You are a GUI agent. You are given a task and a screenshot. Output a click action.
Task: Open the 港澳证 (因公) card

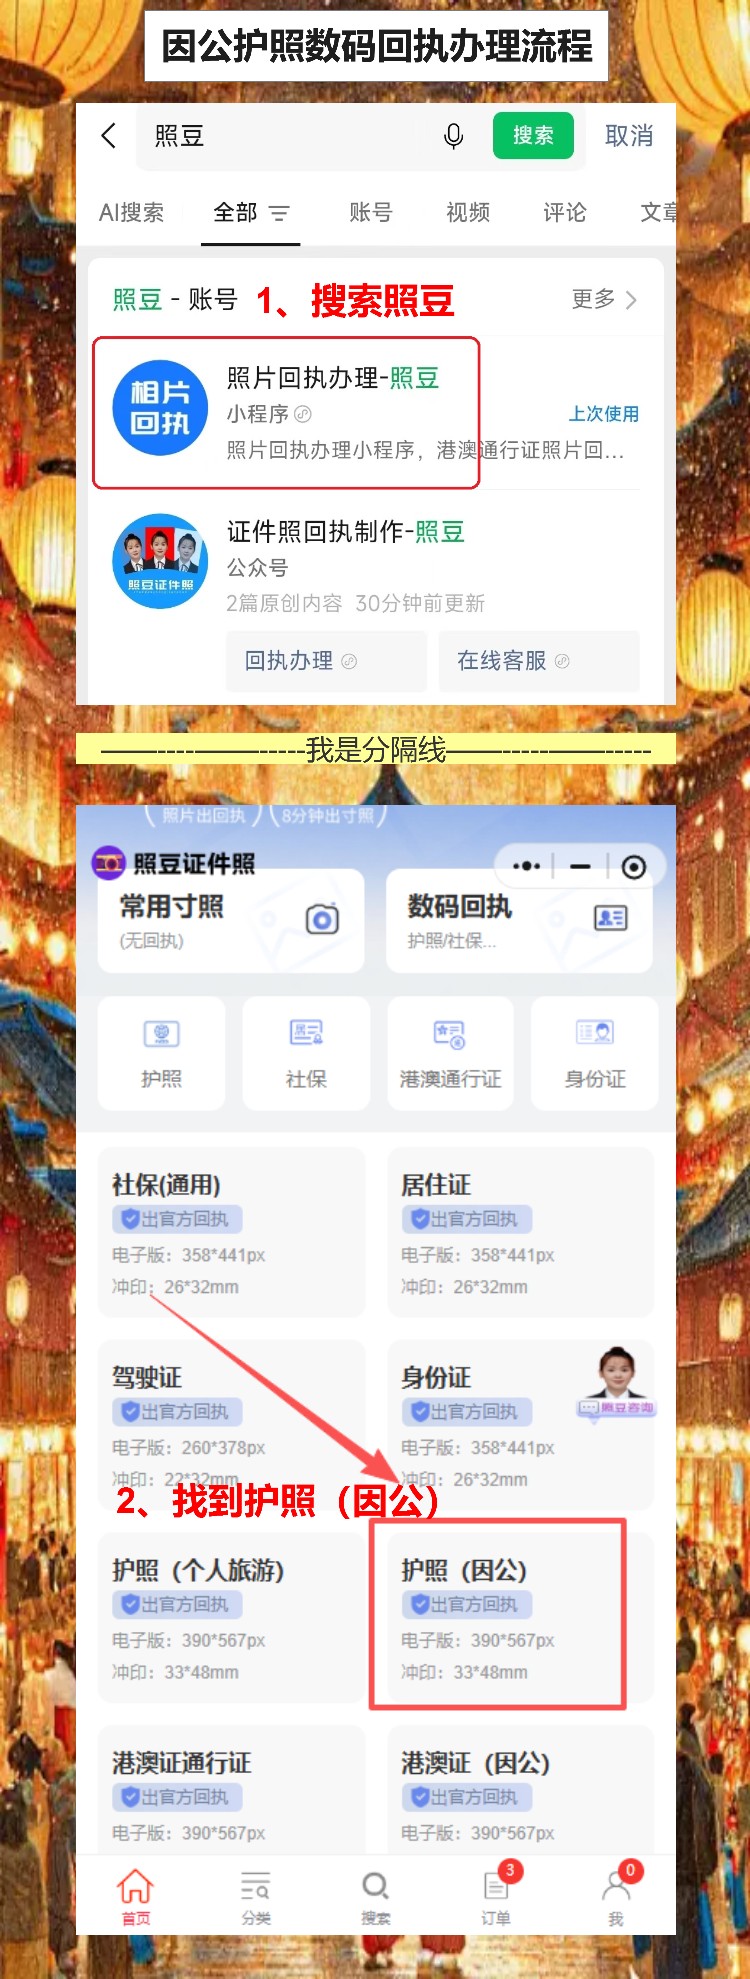coord(520,1791)
